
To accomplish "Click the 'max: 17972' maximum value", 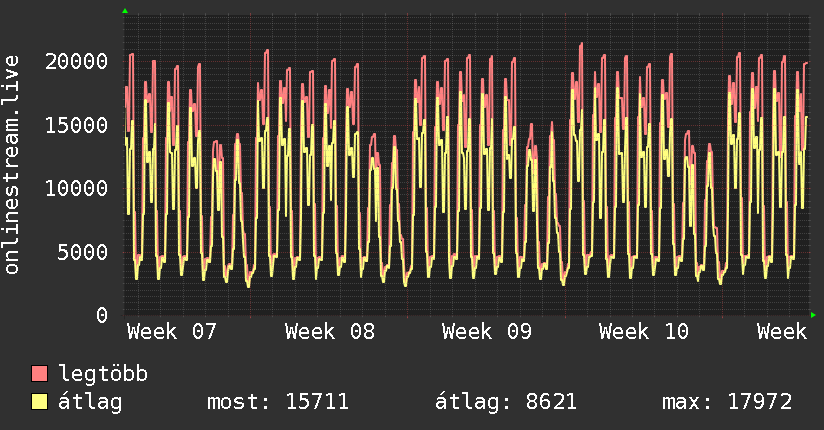I will 727,402.
